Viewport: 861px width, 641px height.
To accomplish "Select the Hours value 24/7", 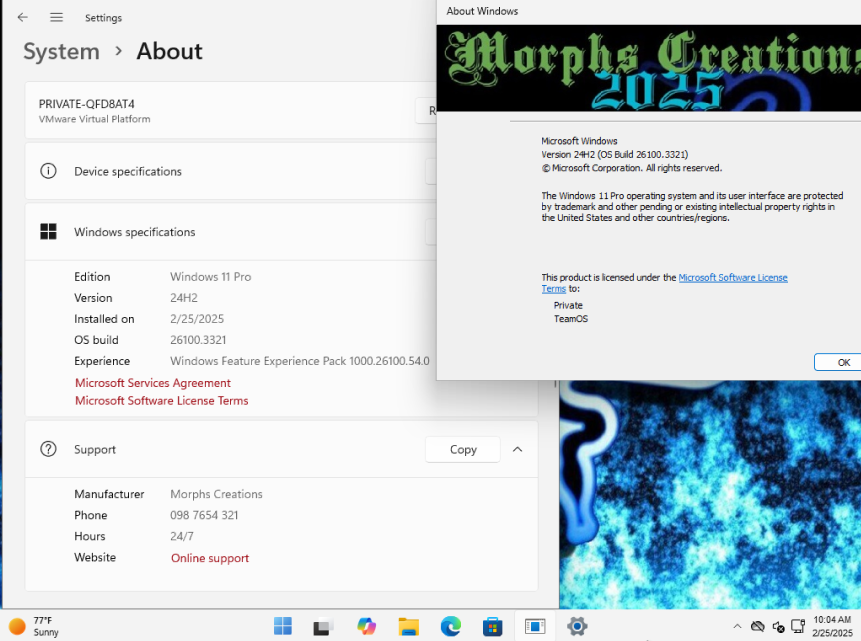I will click(x=182, y=536).
